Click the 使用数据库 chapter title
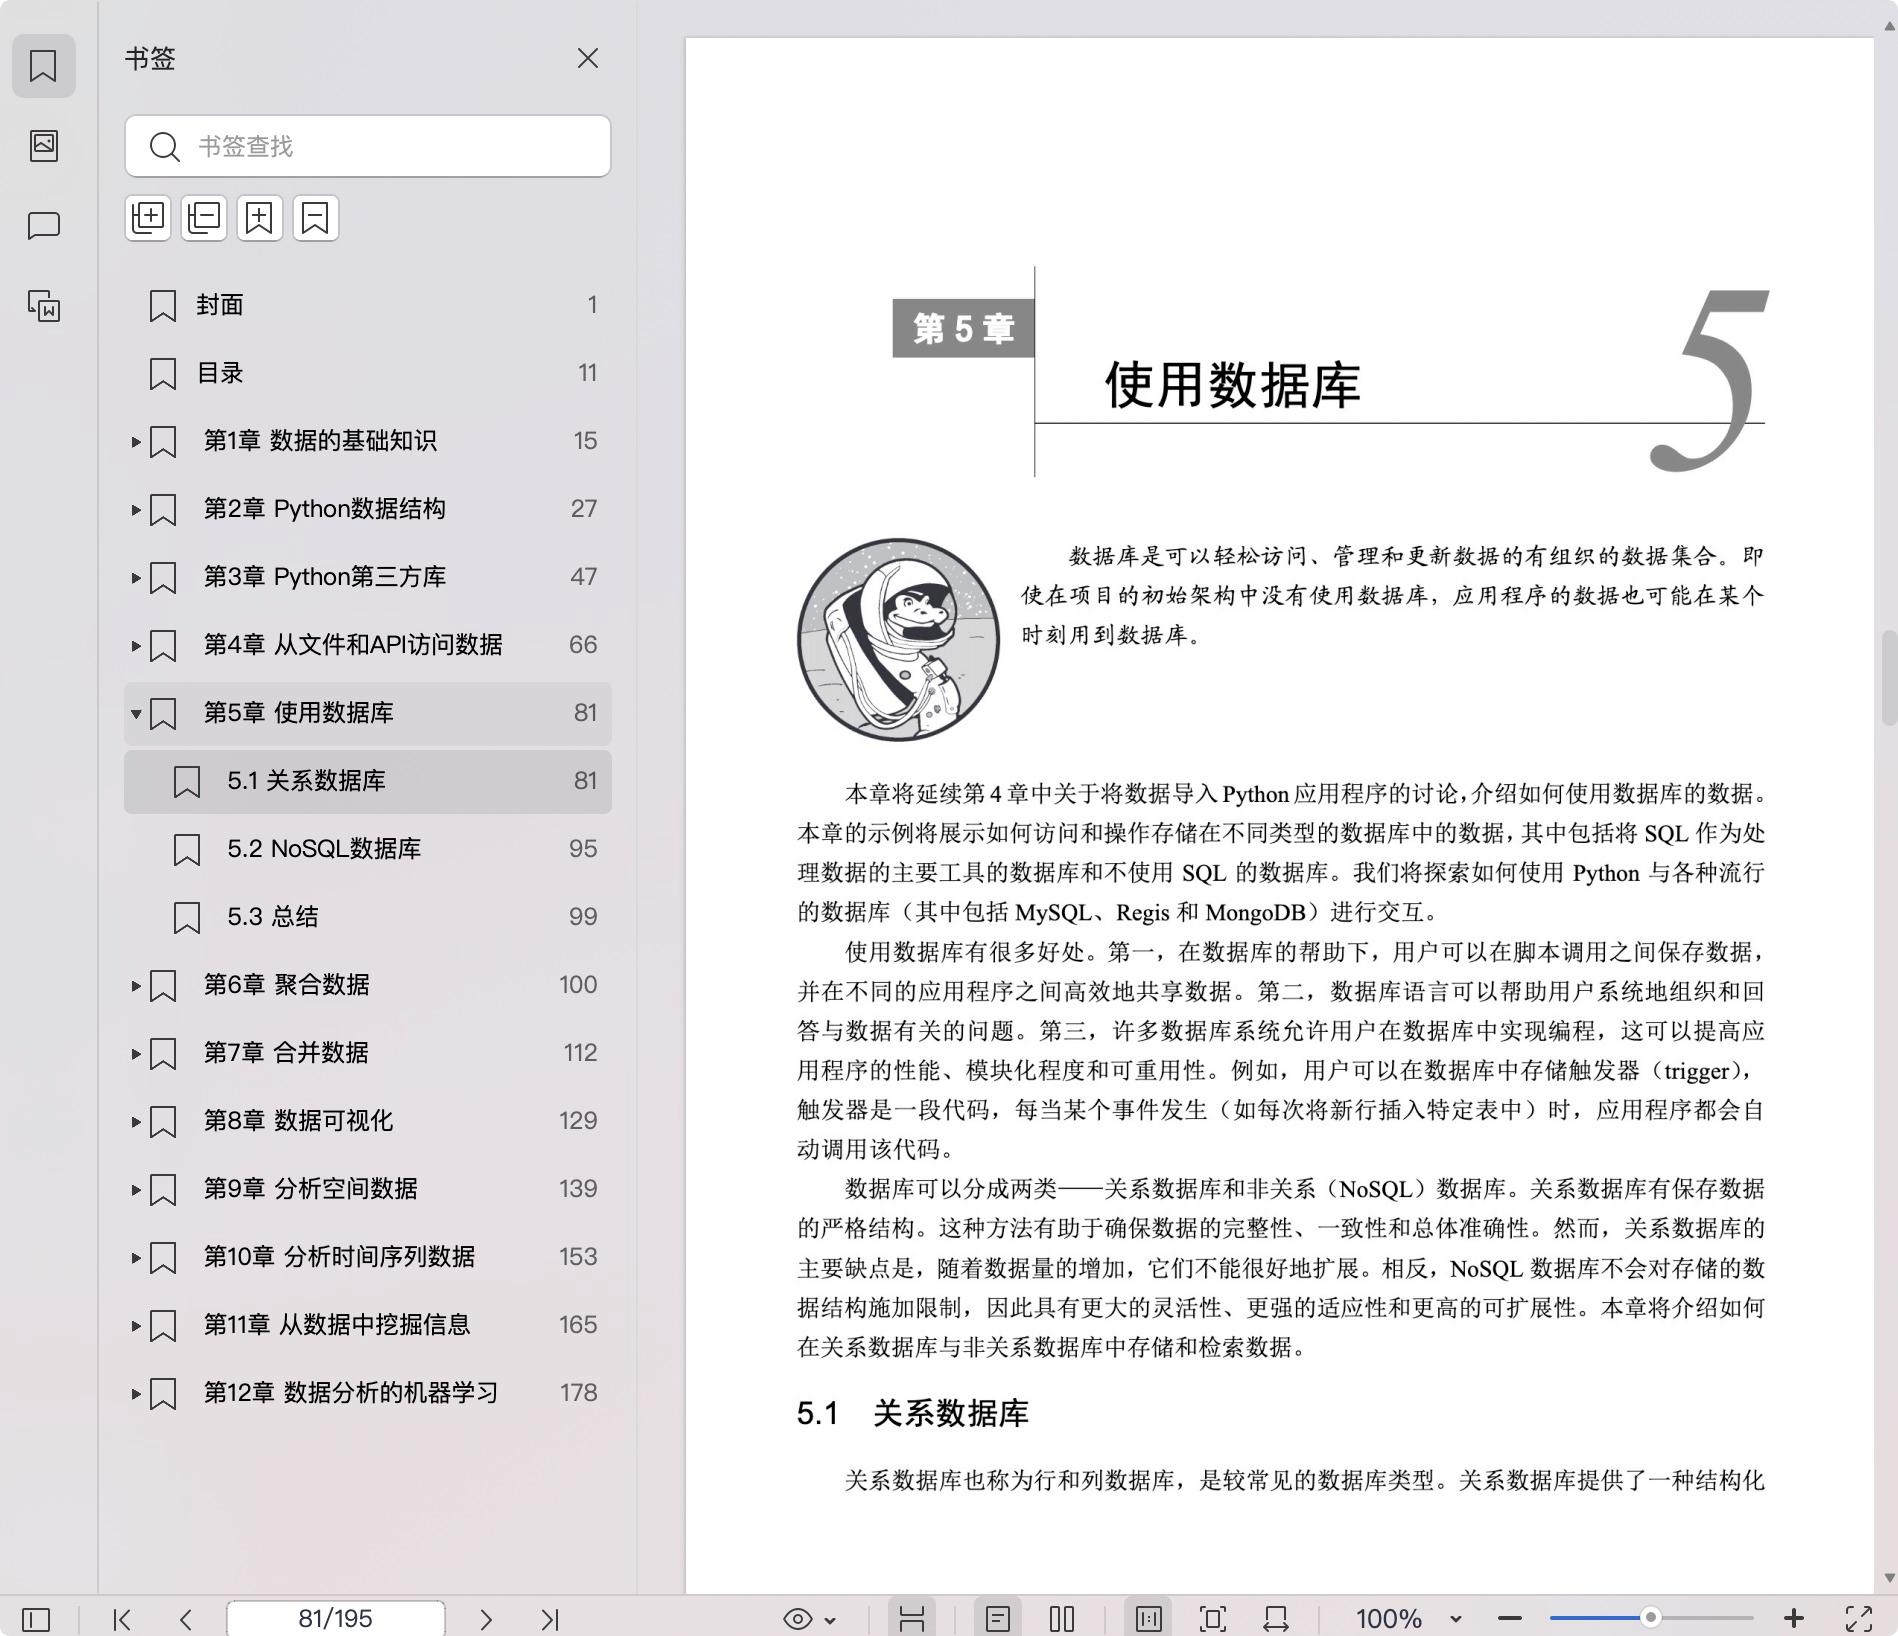1898x1636 pixels. (x=1232, y=385)
